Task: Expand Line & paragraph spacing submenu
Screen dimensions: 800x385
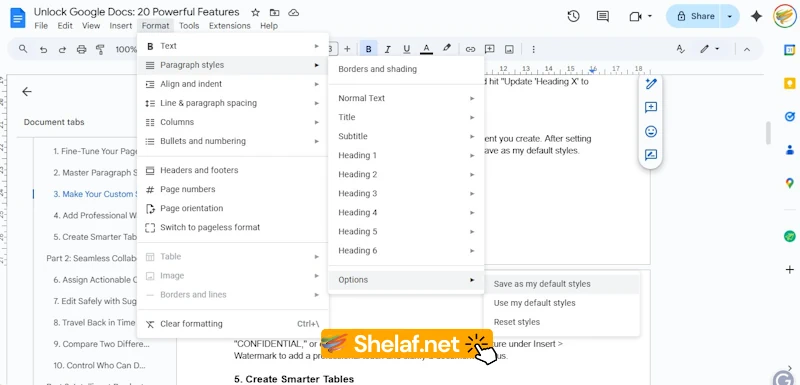Action: (233, 103)
